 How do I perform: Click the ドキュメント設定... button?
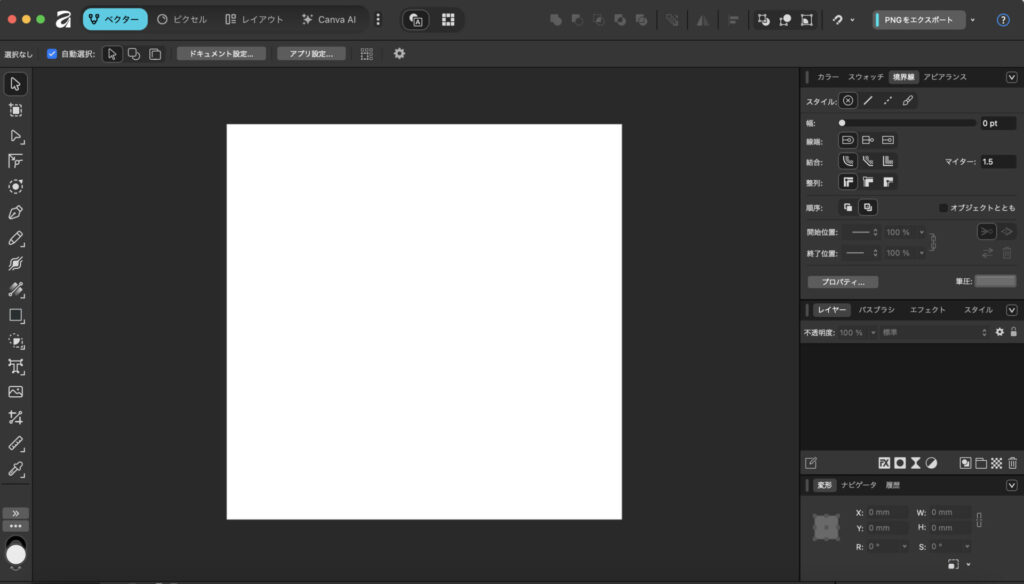click(221, 54)
